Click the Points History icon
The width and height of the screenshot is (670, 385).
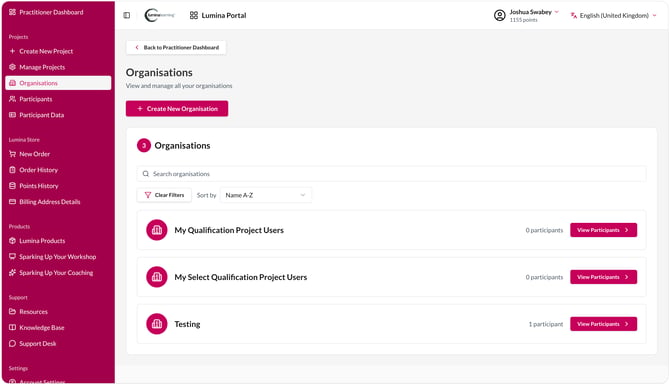[x=12, y=186]
